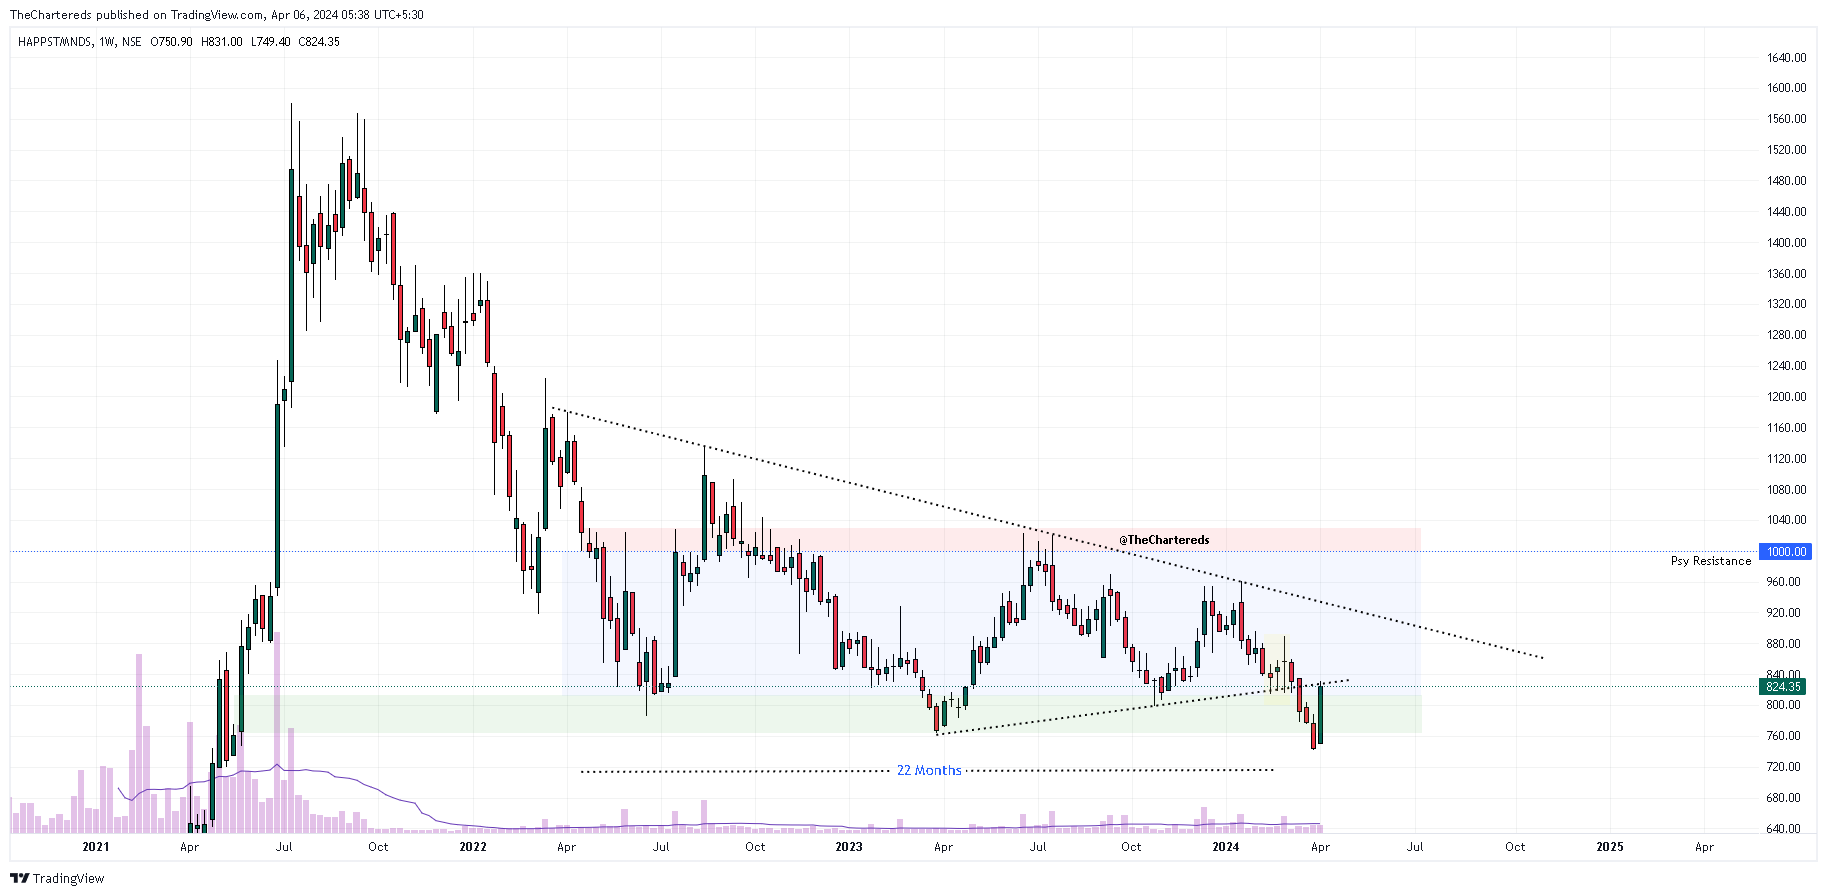Click the NSE exchange label
This screenshot has height=896, width=1827.
(132, 42)
